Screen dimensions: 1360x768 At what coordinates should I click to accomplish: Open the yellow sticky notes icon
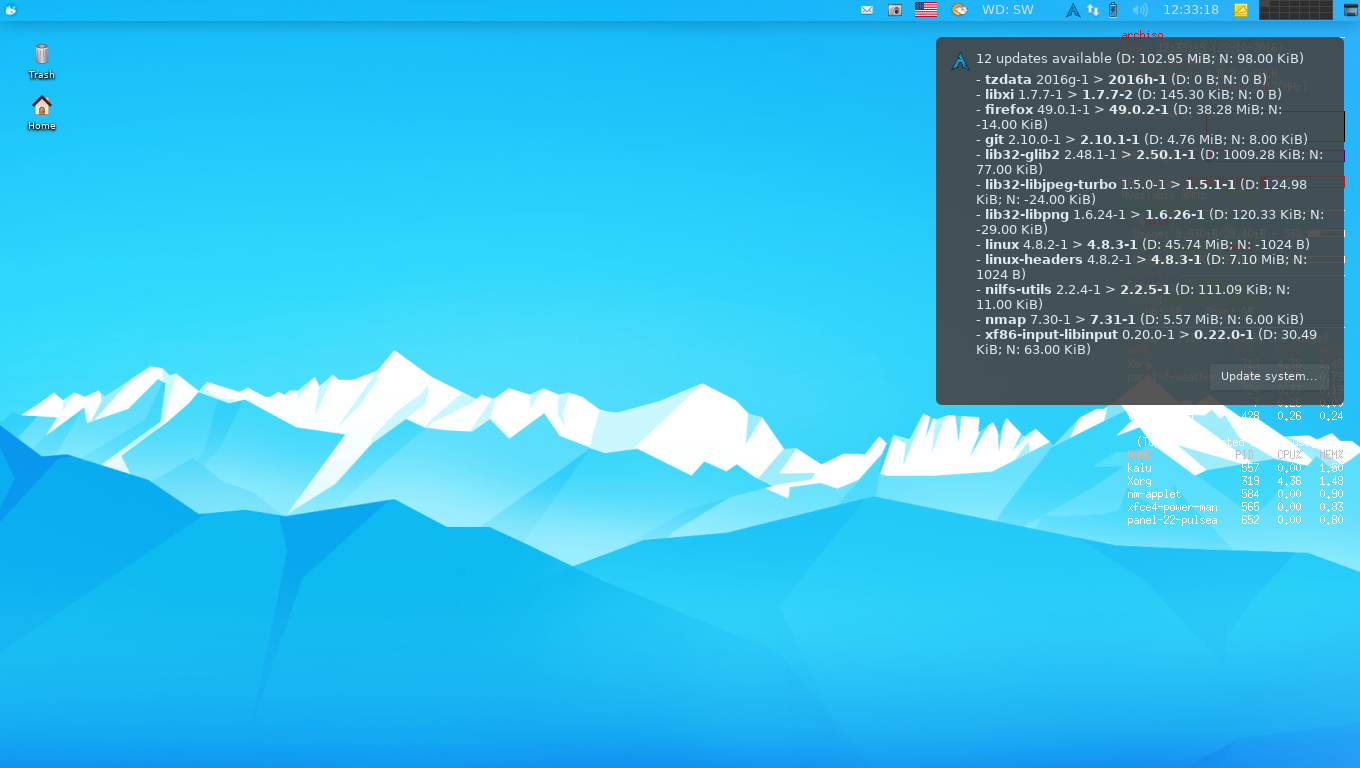(1241, 10)
